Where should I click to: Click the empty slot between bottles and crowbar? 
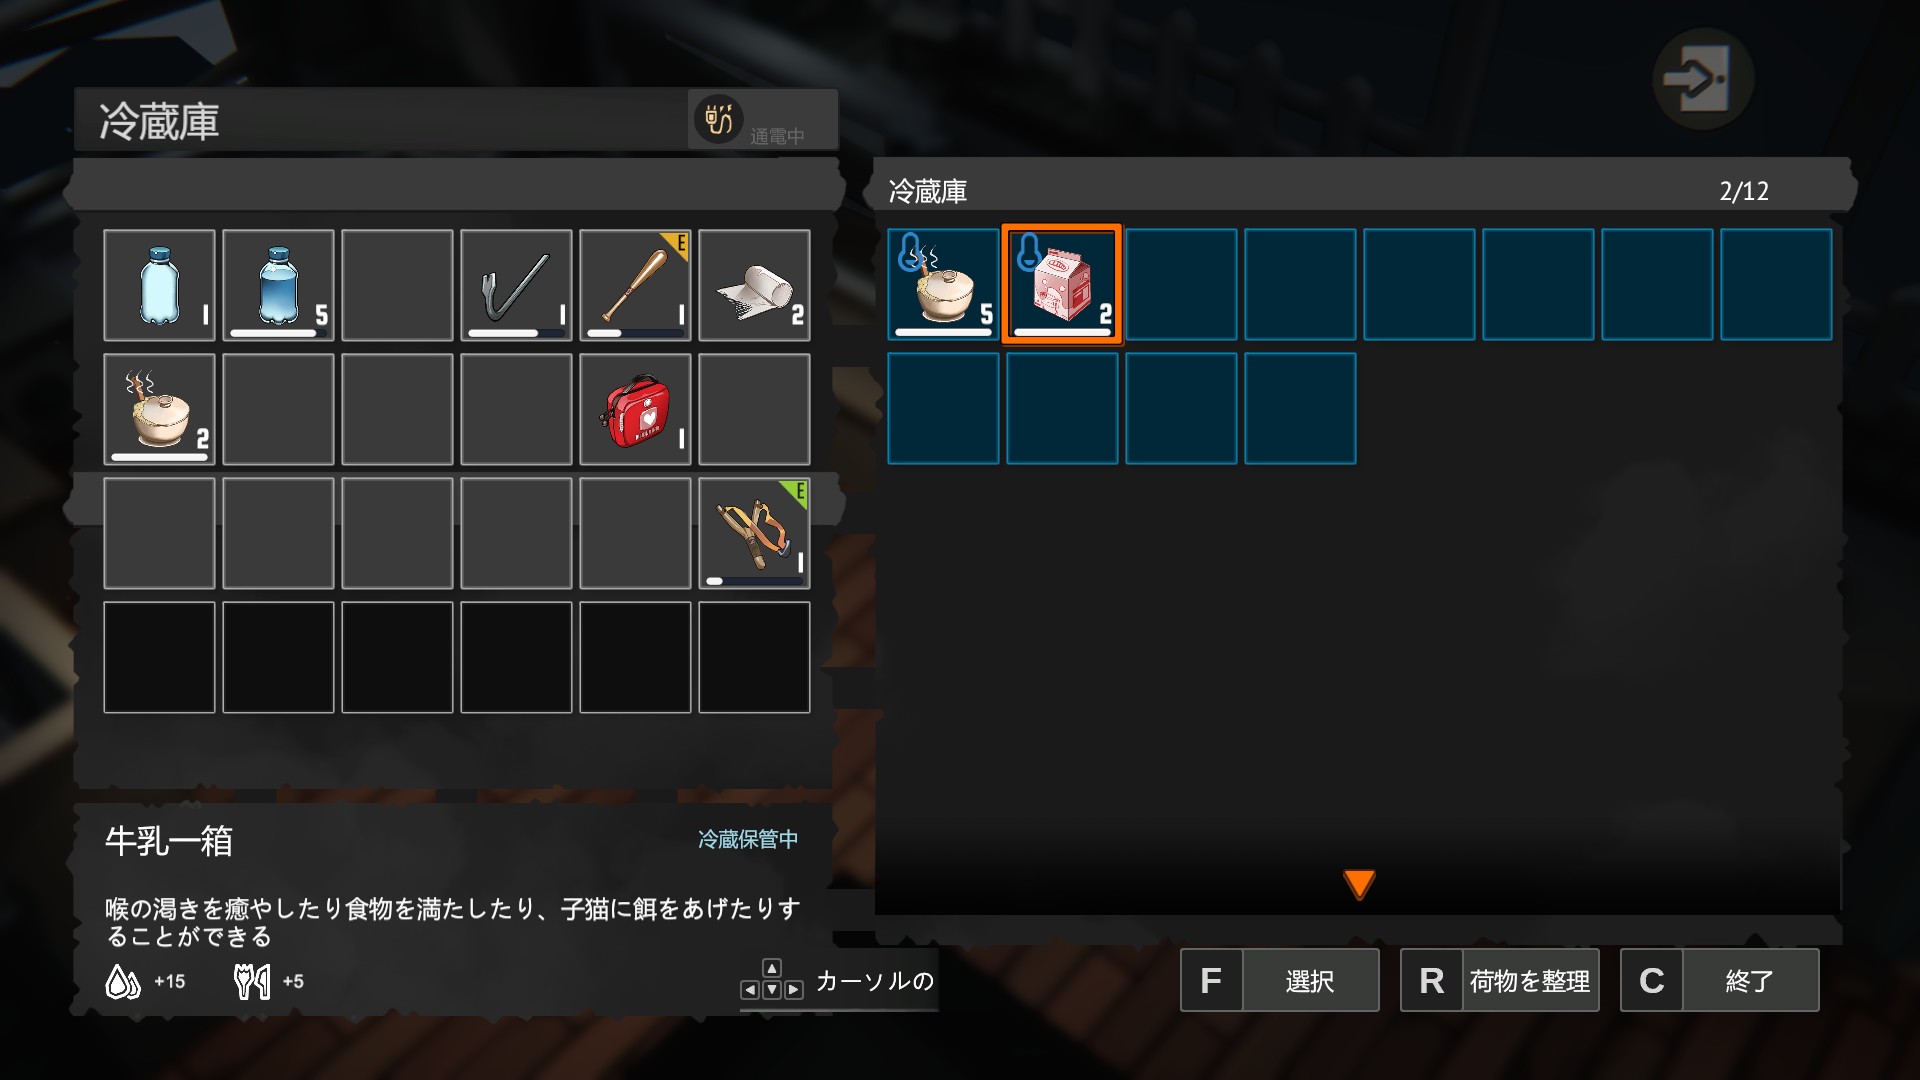click(397, 285)
